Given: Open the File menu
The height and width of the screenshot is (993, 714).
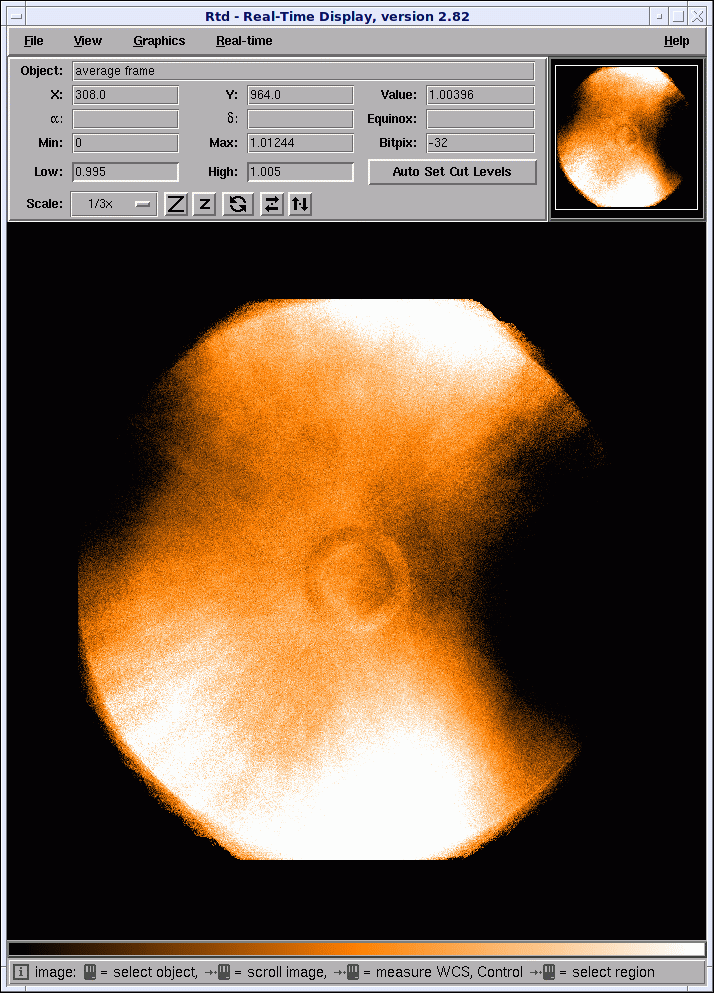Looking at the screenshot, I should pos(34,41).
